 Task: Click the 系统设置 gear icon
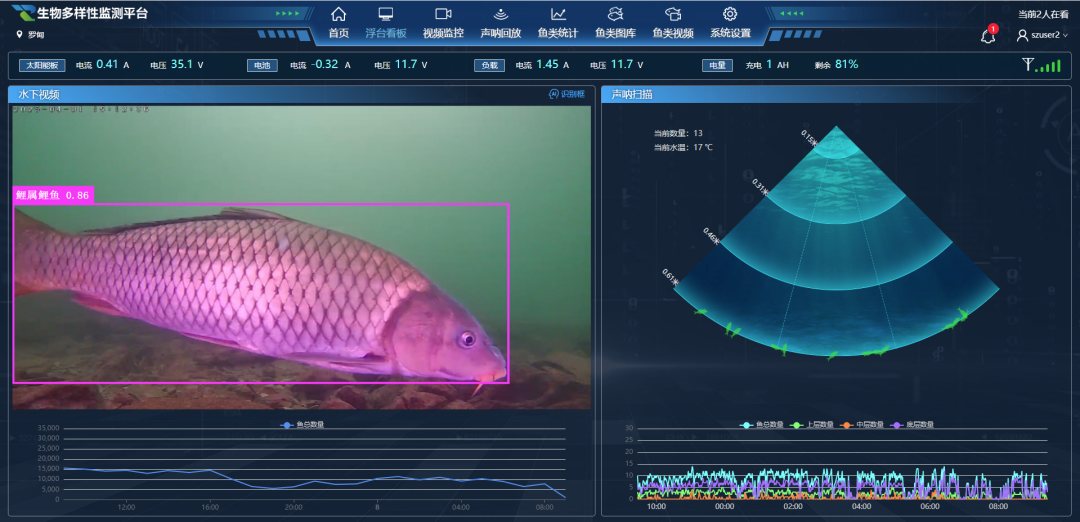pos(730,14)
